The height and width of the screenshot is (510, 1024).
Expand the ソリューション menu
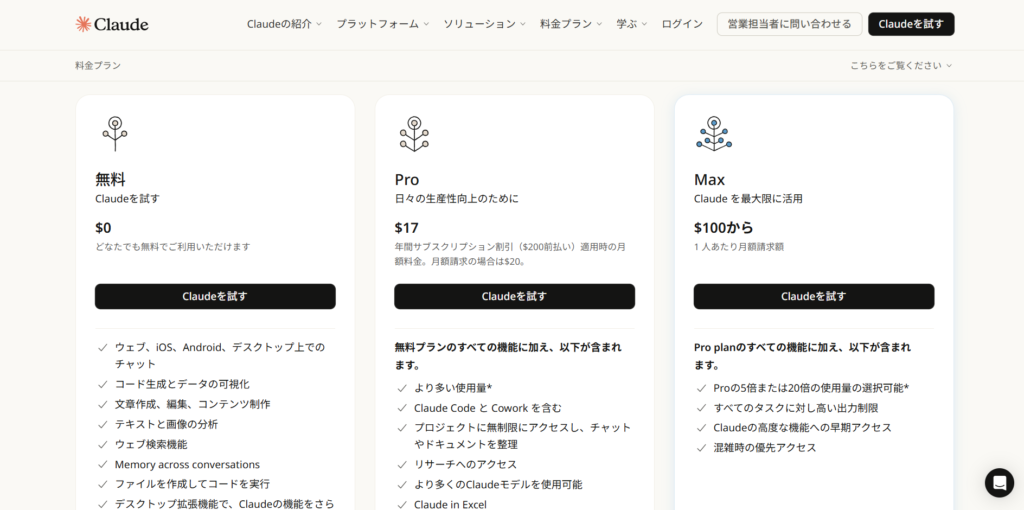(484, 24)
